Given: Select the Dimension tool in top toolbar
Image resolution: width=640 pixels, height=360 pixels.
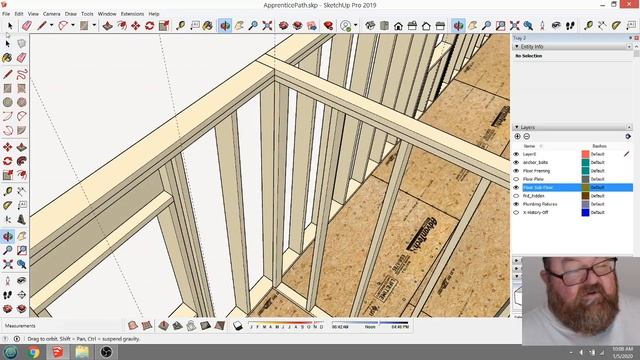Looking at the screenshot, I should coord(602,26).
